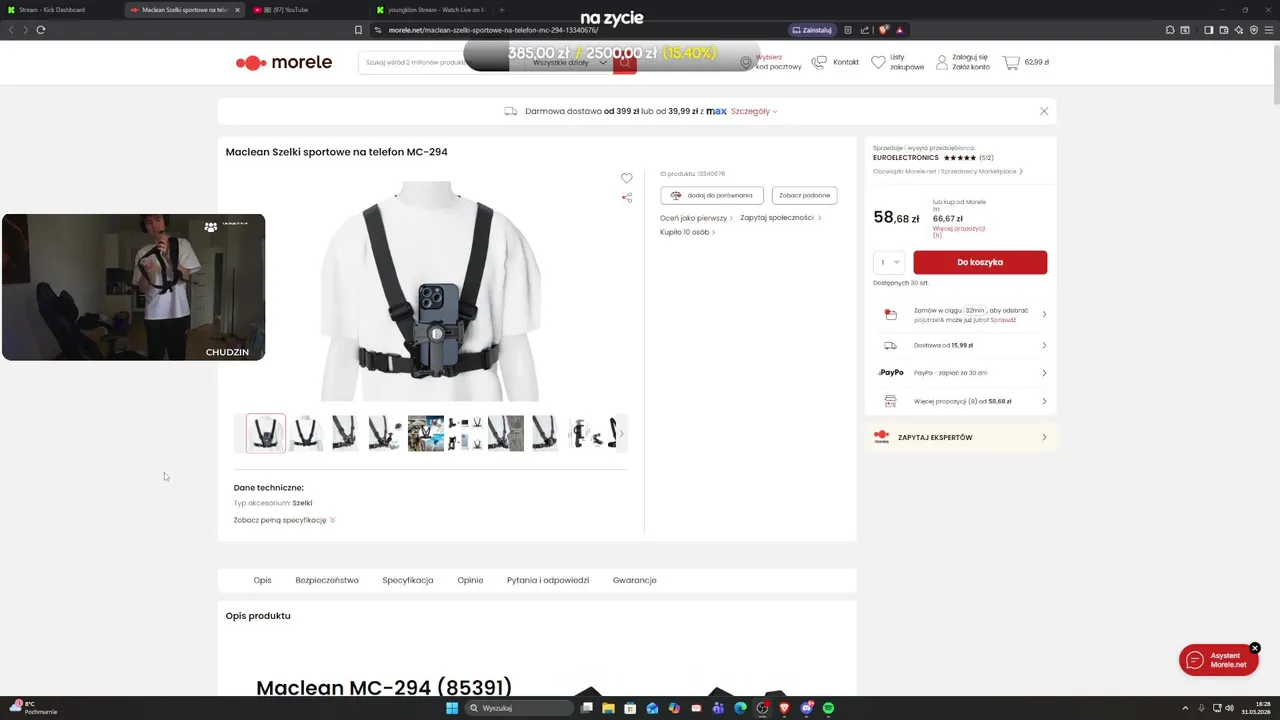Open Brave Wallet icon

pyautogui.click(x=1224, y=30)
